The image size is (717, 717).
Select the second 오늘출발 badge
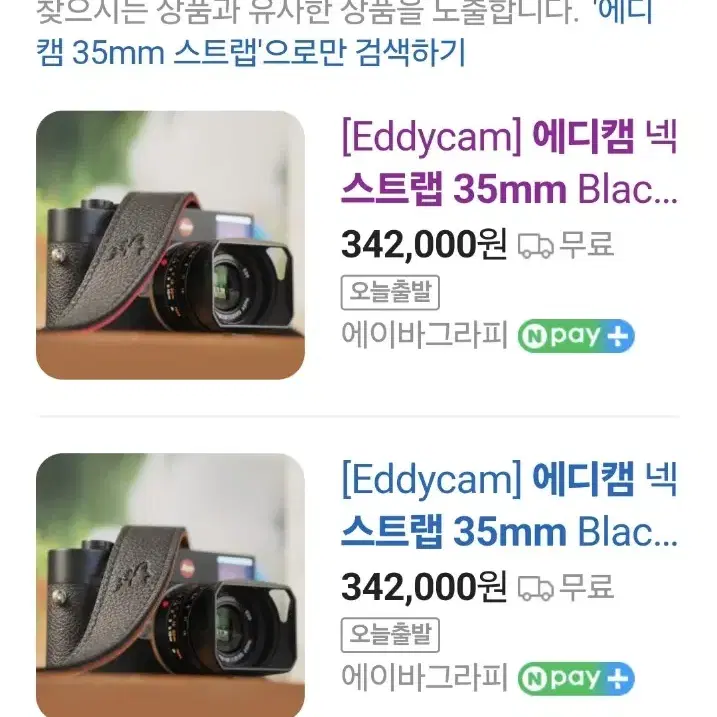390,635
